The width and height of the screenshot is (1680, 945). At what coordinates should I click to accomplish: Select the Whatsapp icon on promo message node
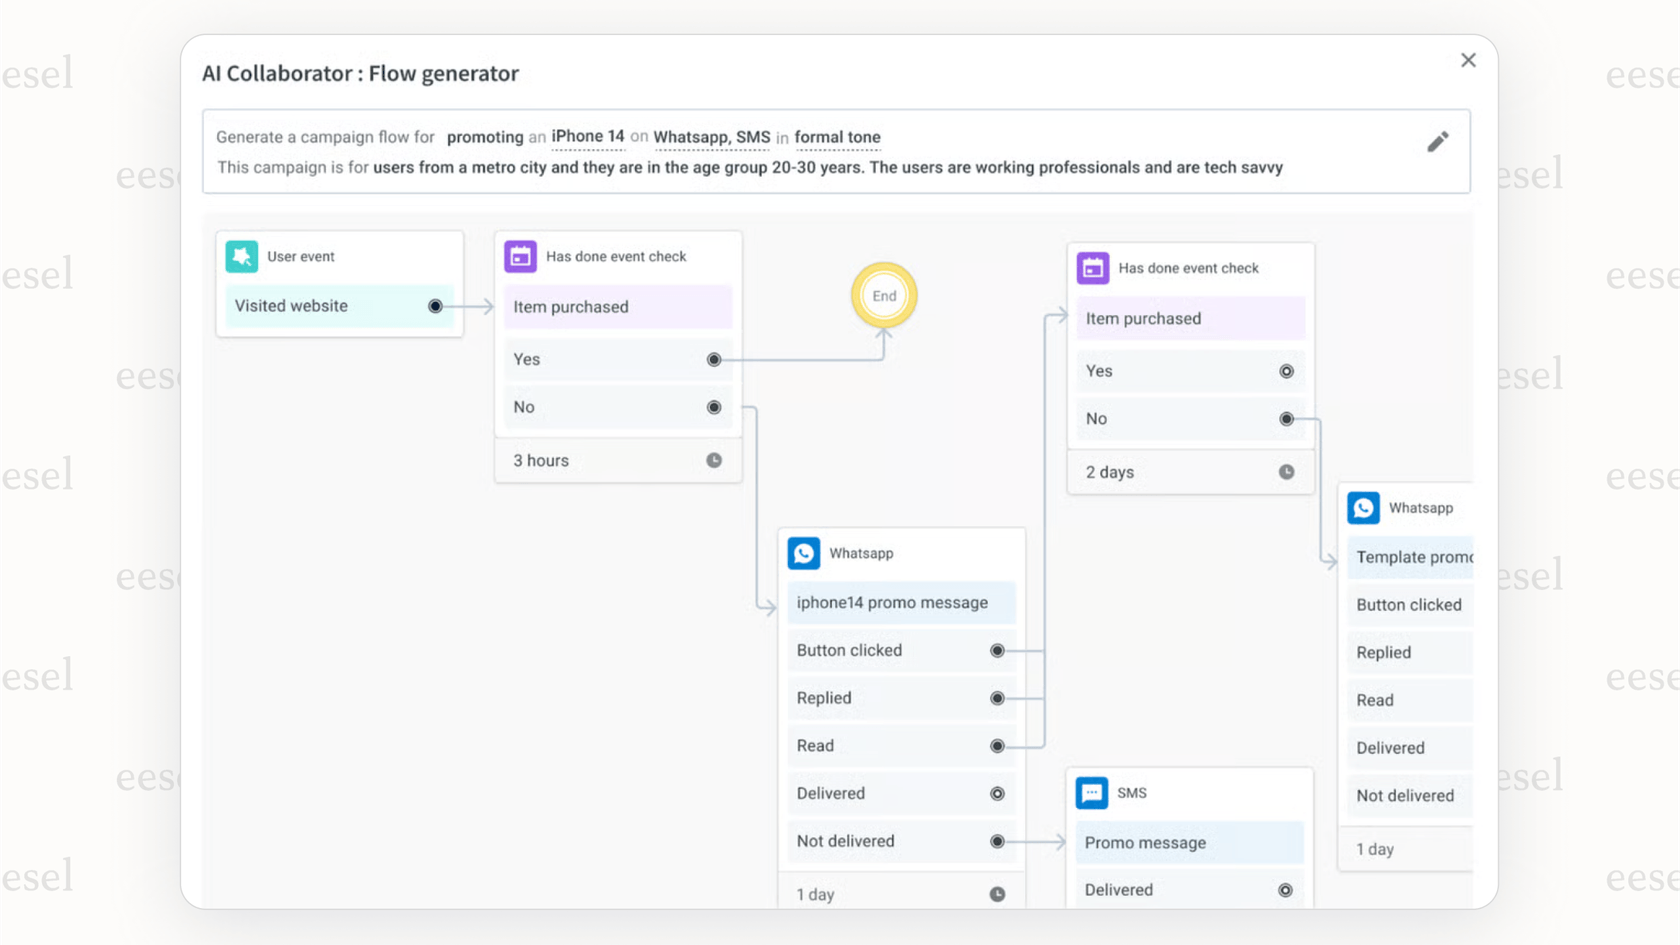pyautogui.click(x=806, y=553)
